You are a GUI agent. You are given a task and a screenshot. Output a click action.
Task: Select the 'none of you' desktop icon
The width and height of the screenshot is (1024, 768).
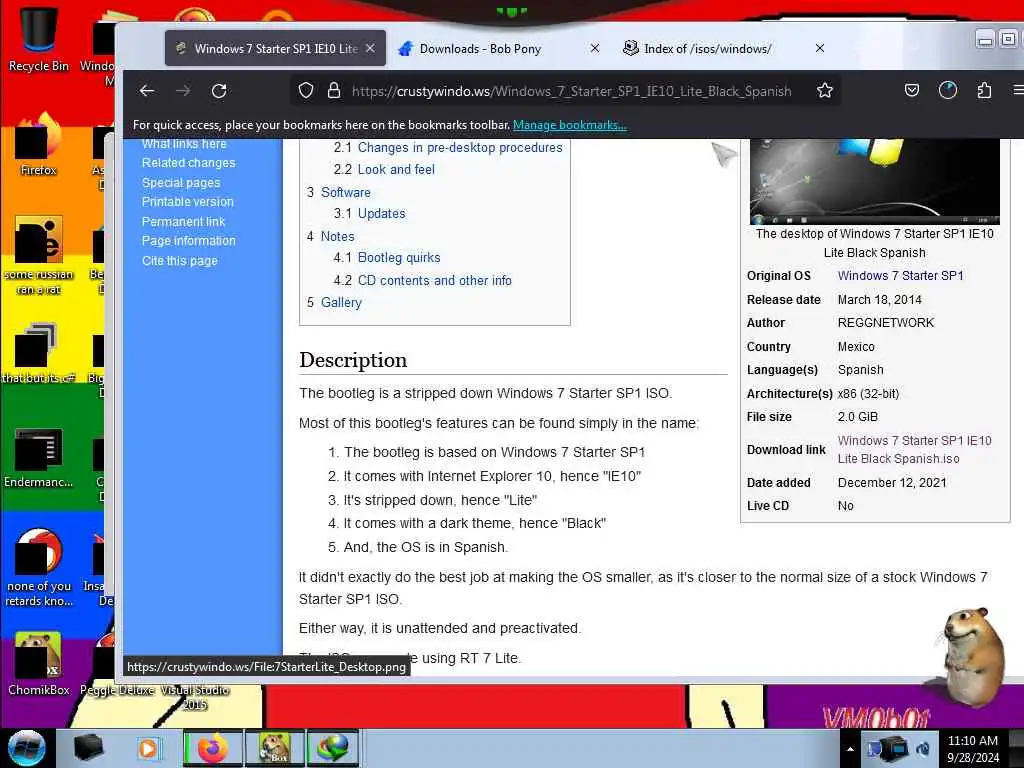[38, 567]
